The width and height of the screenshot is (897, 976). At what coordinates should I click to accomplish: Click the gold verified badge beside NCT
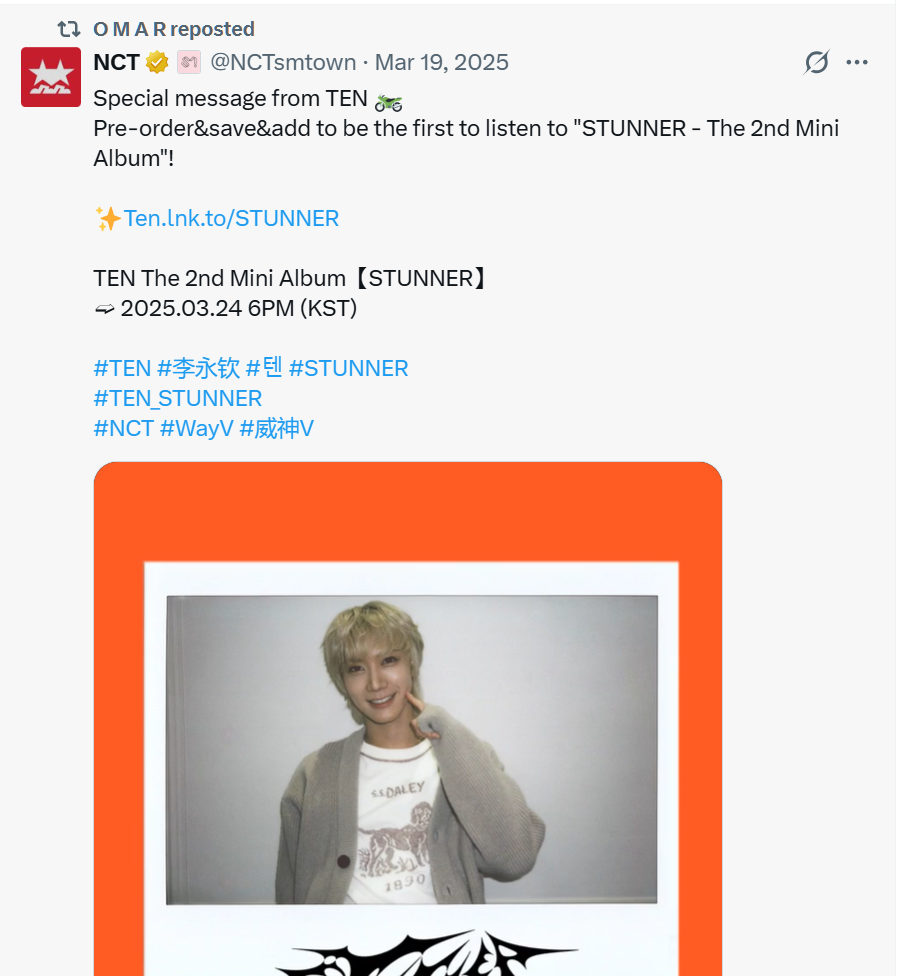pos(157,62)
